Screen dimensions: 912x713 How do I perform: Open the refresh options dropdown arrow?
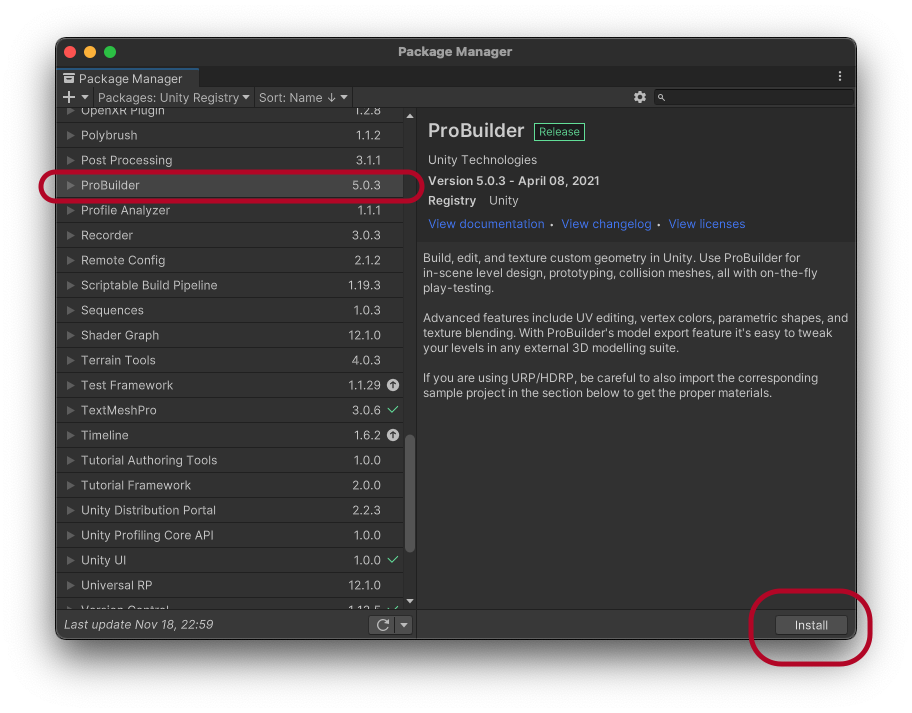coord(404,625)
